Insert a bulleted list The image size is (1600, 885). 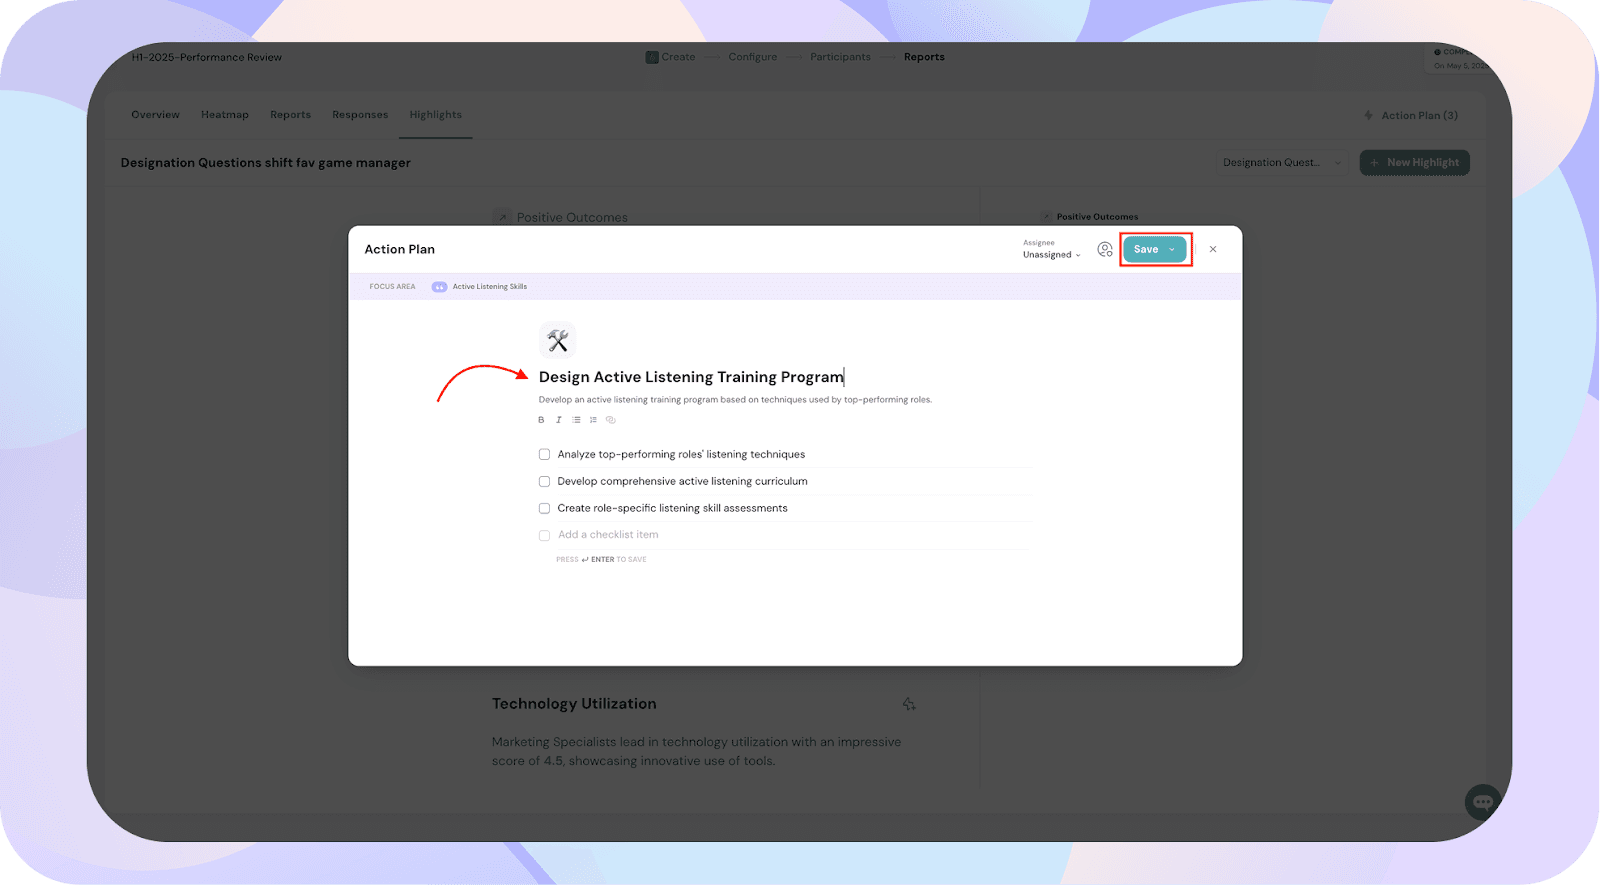576,420
